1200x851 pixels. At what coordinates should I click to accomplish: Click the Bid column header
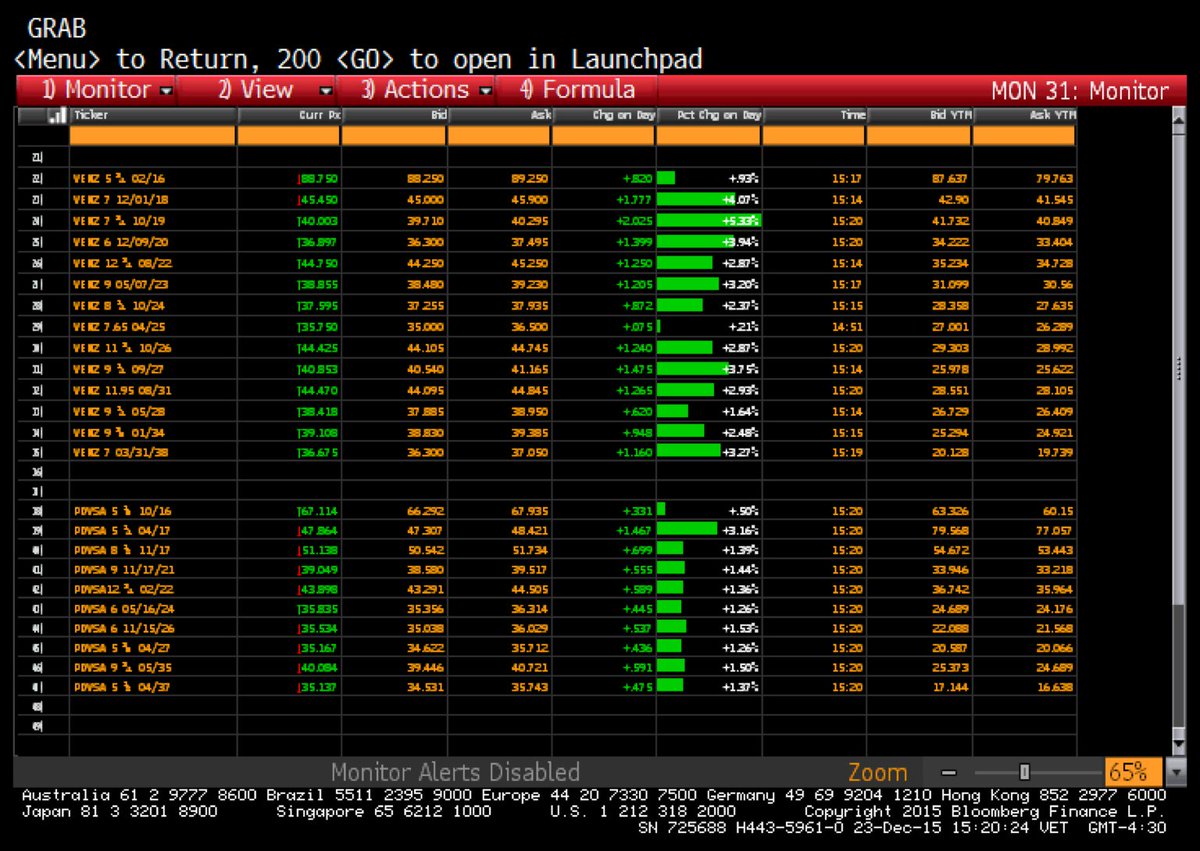coord(394,115)
